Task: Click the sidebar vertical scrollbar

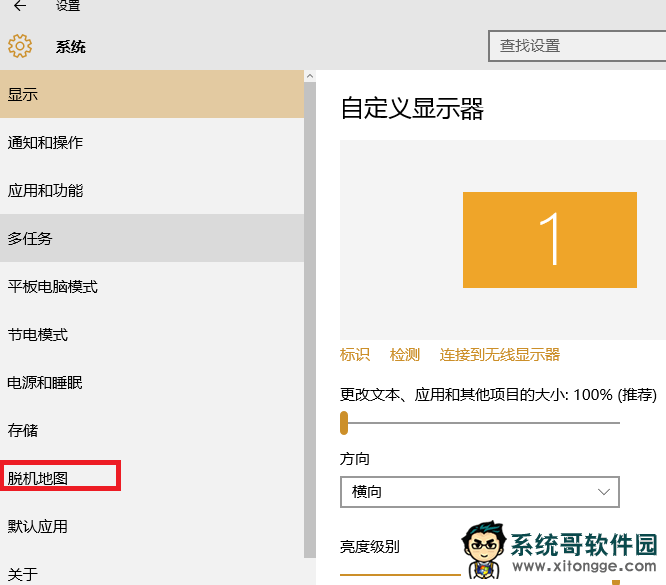Action: [x=310, y=300]
